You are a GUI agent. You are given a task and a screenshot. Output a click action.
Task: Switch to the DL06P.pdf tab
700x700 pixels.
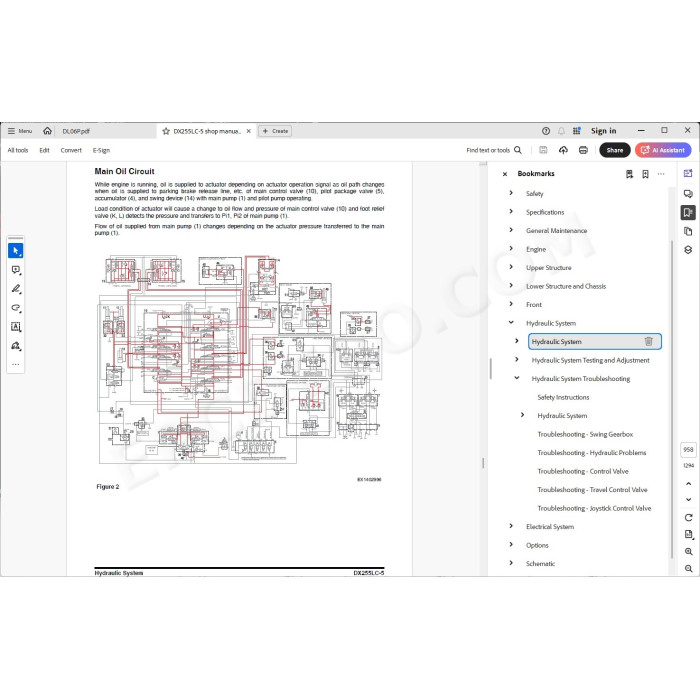76,131
